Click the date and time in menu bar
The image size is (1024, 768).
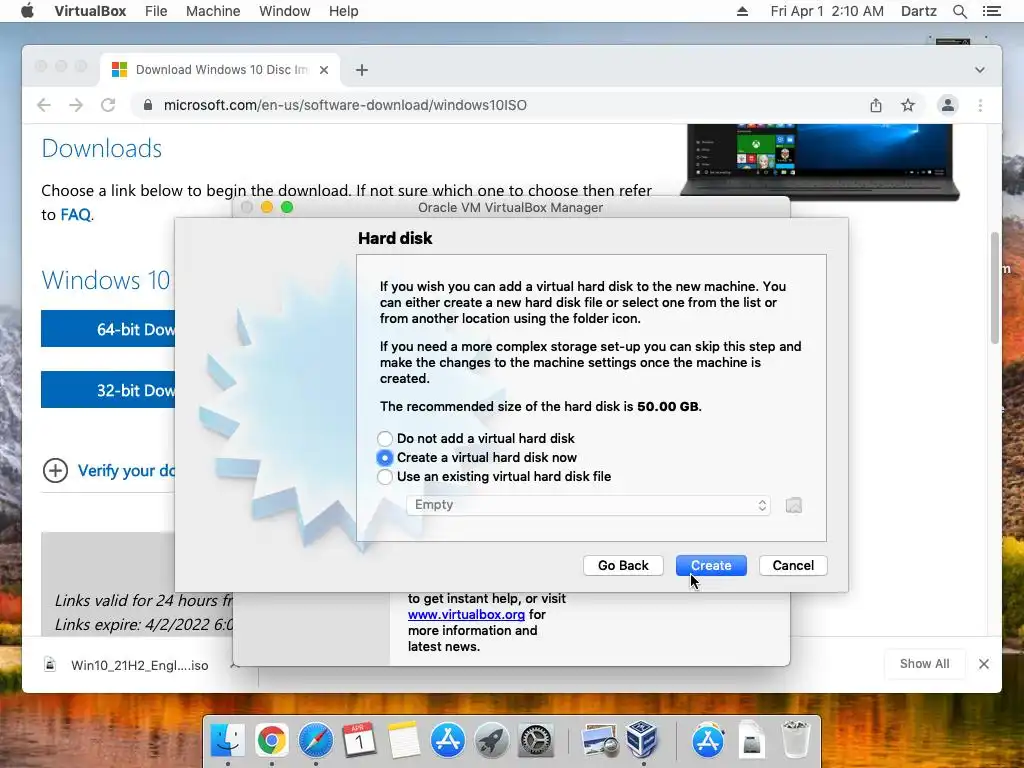(827, 11)
